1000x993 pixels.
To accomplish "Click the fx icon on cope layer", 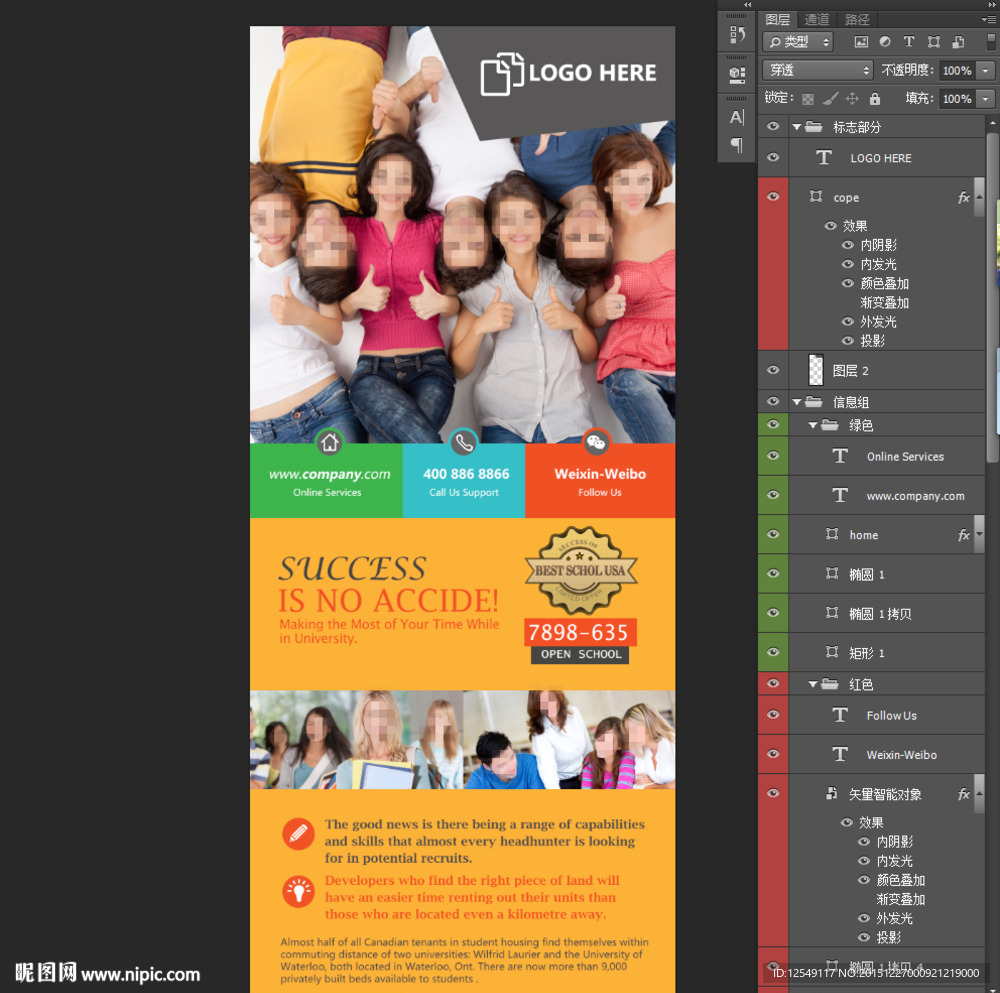I will tap(964, 198).
